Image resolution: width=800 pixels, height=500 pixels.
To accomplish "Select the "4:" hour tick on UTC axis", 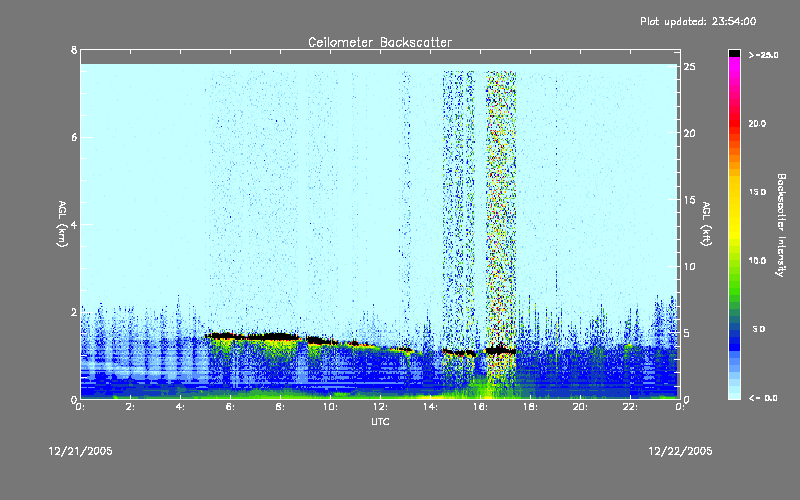I will [181, 407].
